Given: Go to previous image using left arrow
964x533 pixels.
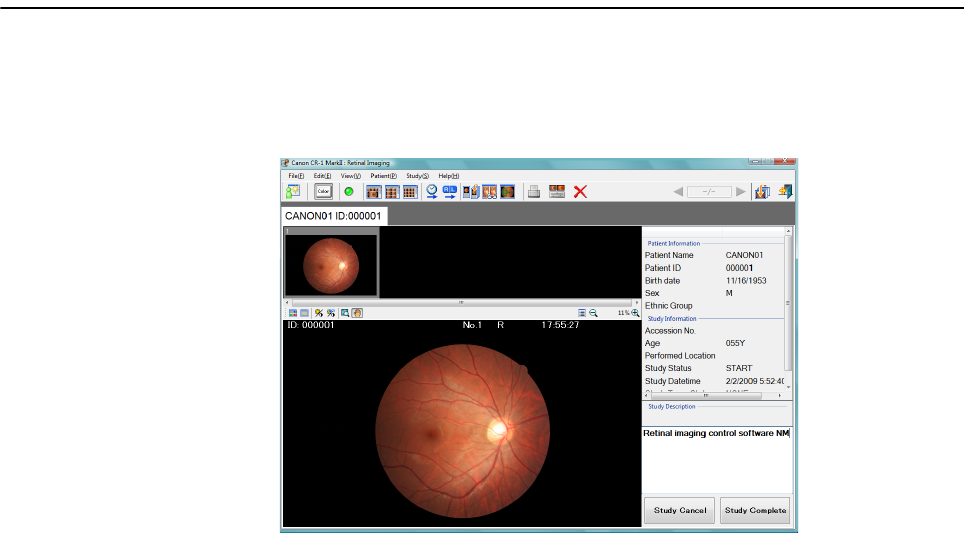Looking at the screenshot, I should [677, 191].
